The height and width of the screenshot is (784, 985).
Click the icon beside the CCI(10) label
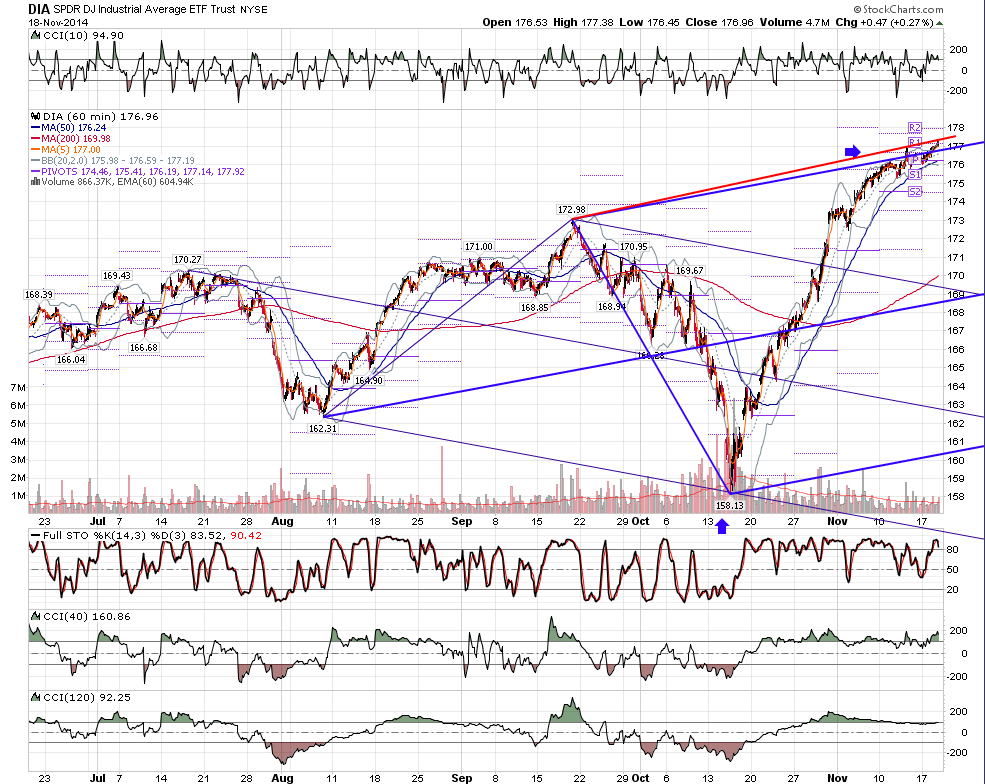pos(36,36)
